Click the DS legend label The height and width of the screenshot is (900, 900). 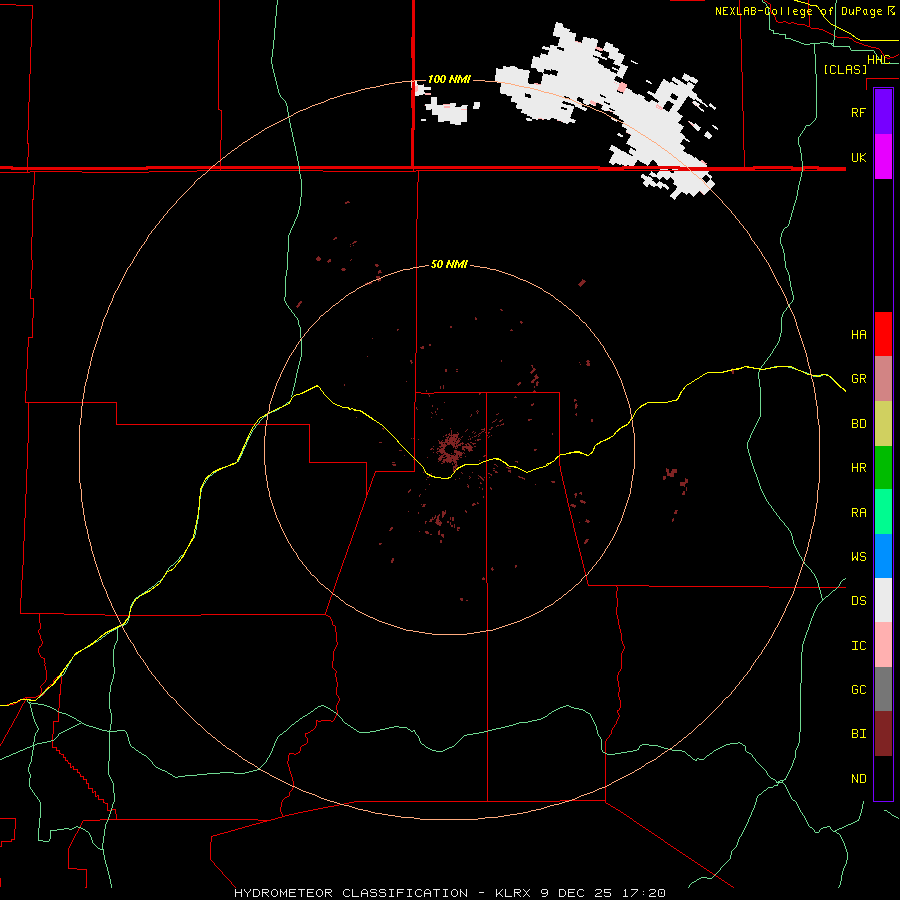click(x=858, y=601)
